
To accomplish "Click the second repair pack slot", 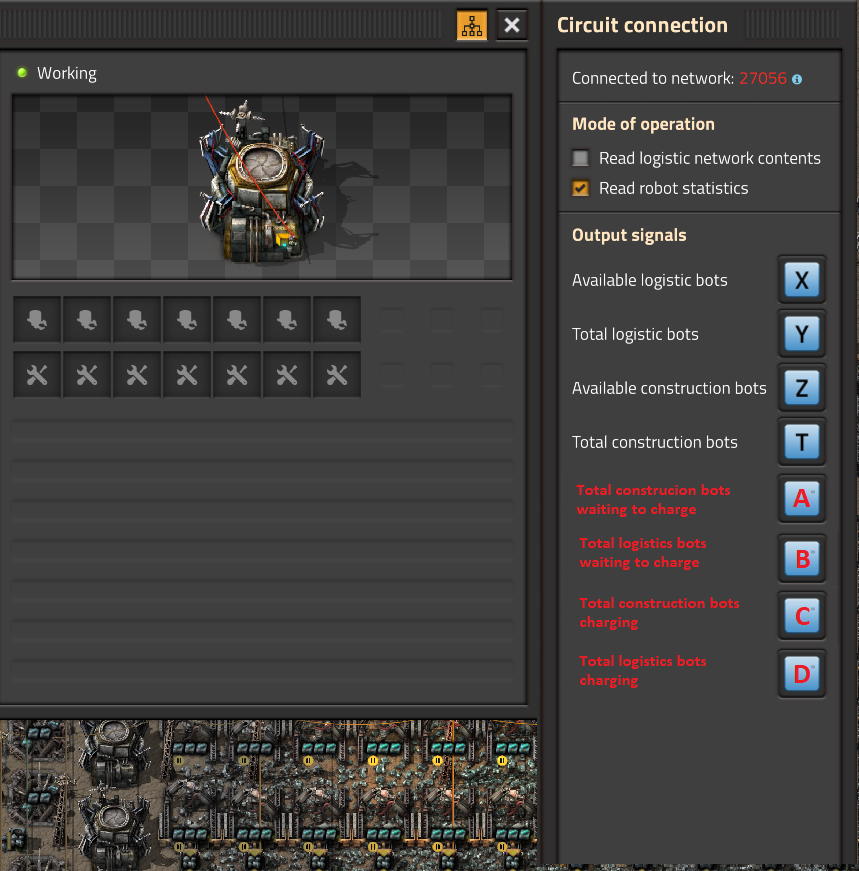I will click(x=87, y=375).
